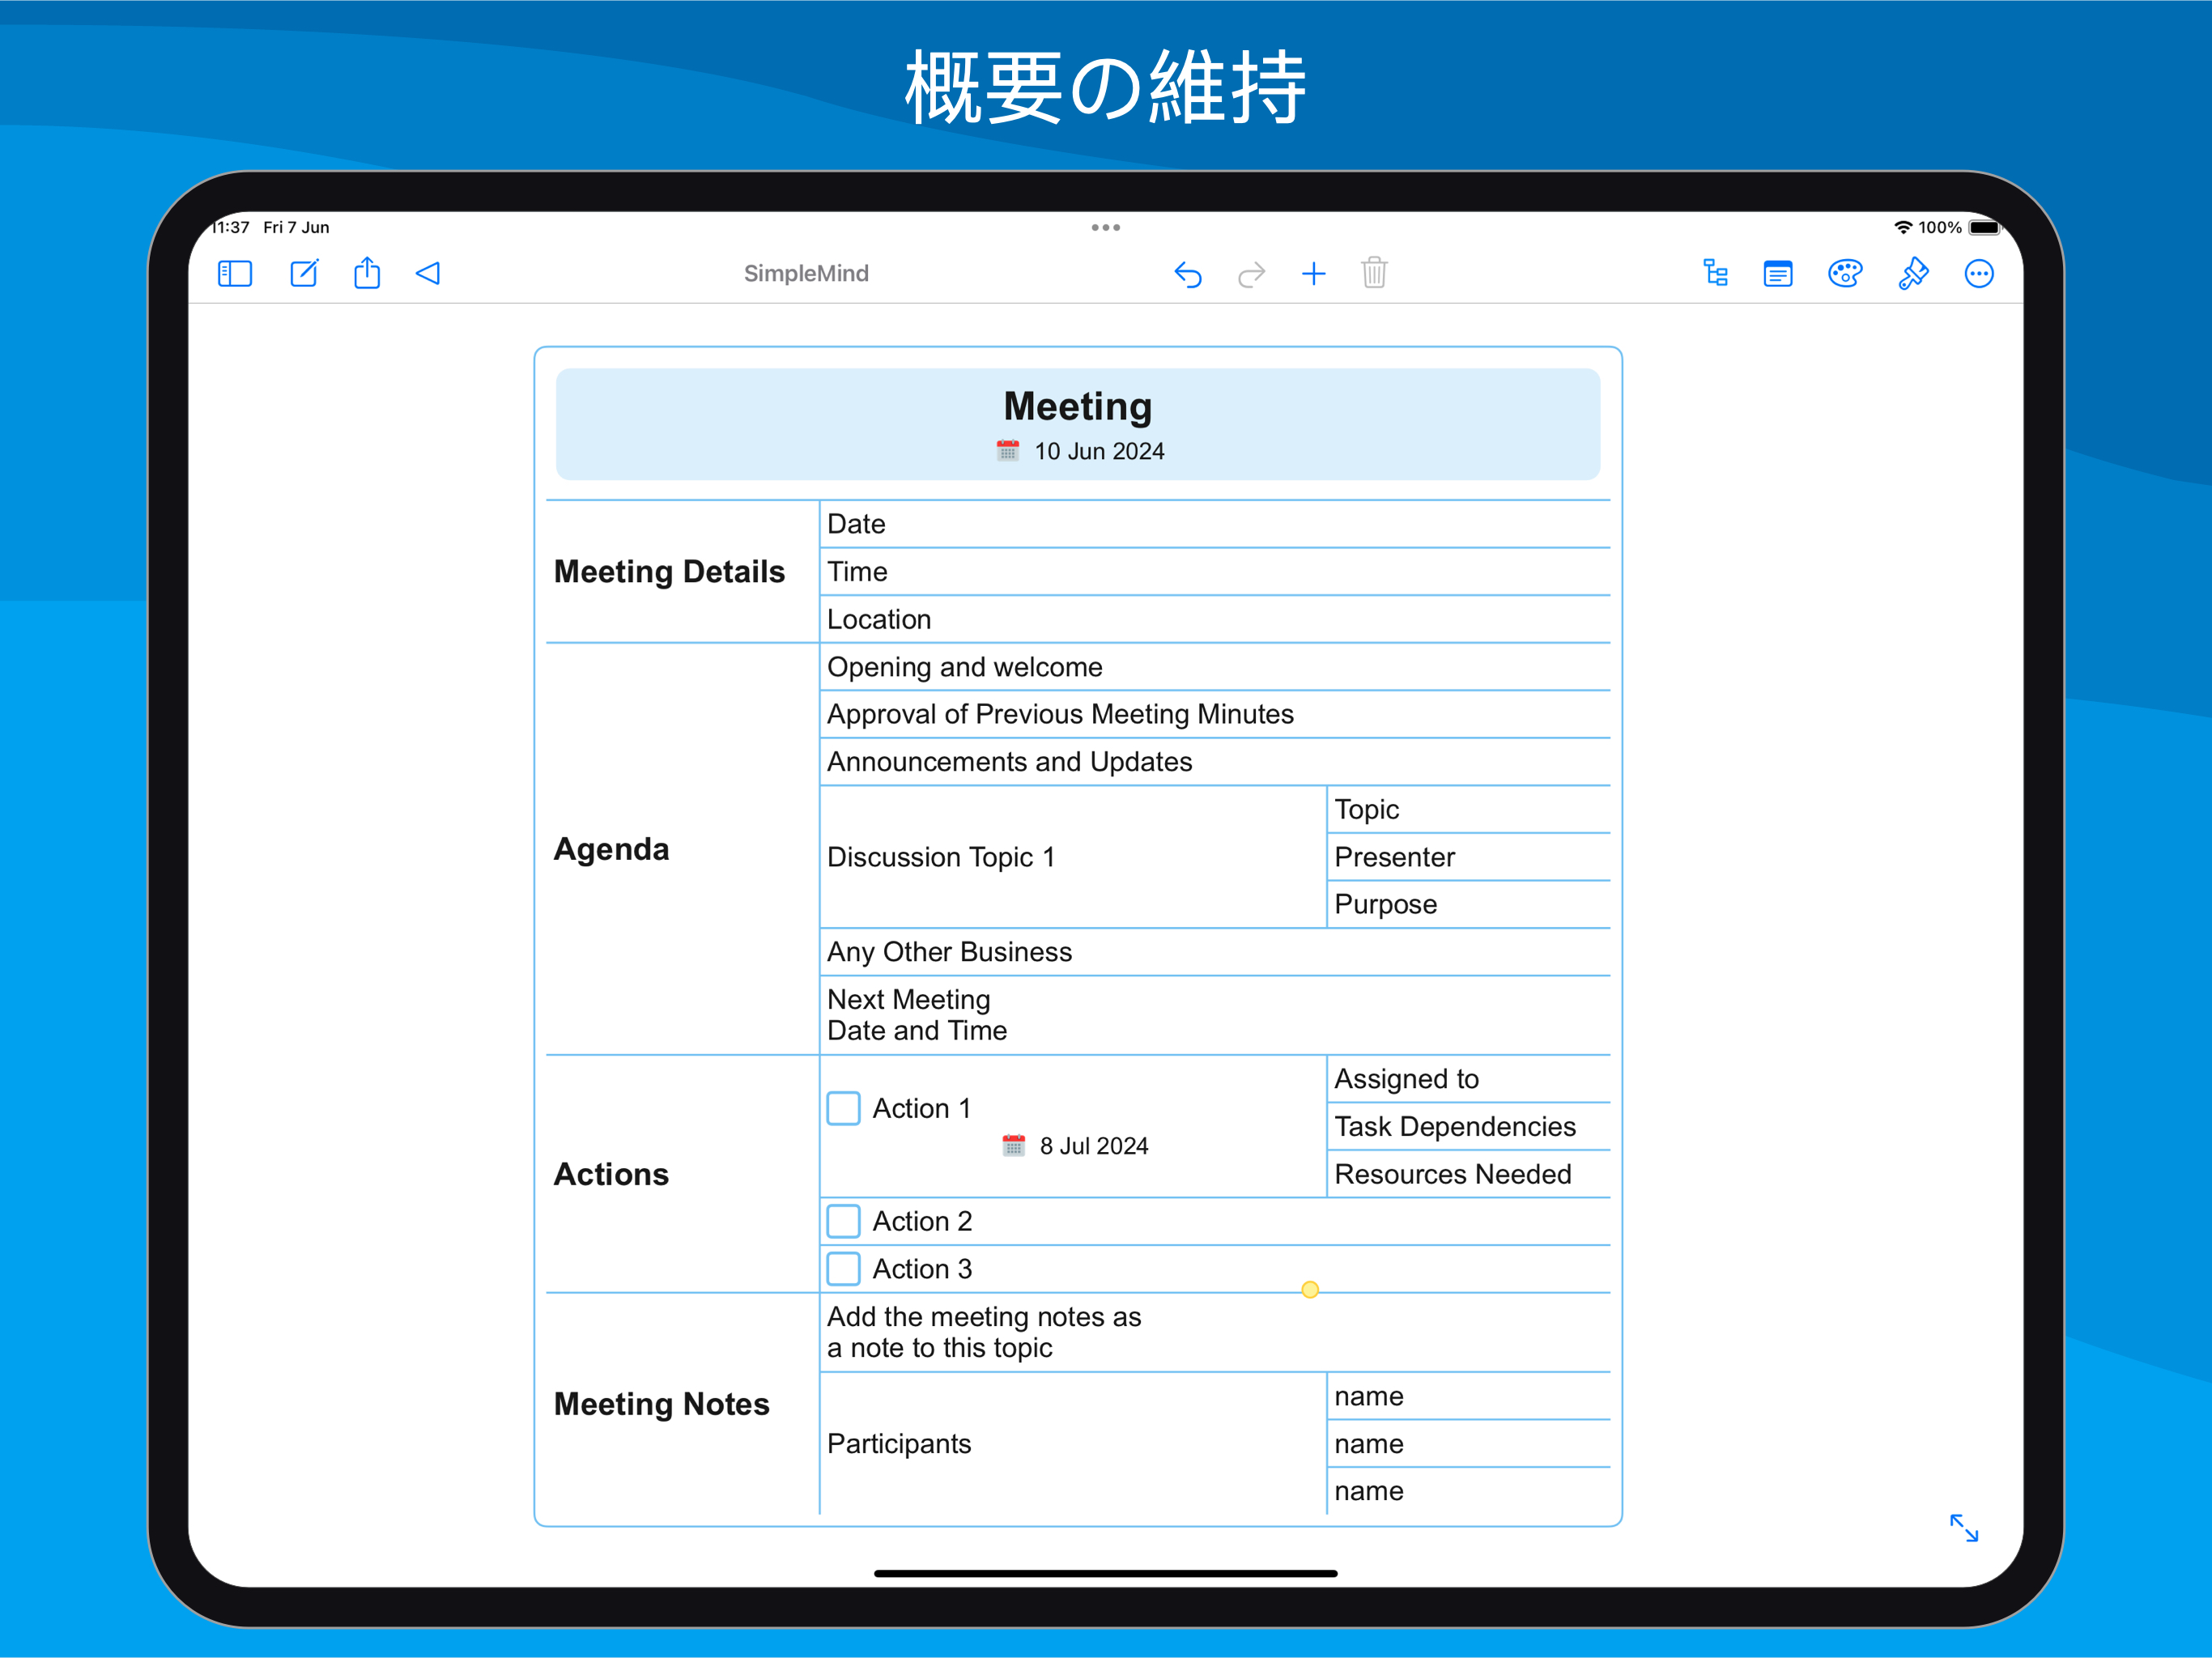The width and height of the screenshot is (2212, 1658).
Task: Click the 8 Jul 2024 date label
Action: point(1093,1146)
